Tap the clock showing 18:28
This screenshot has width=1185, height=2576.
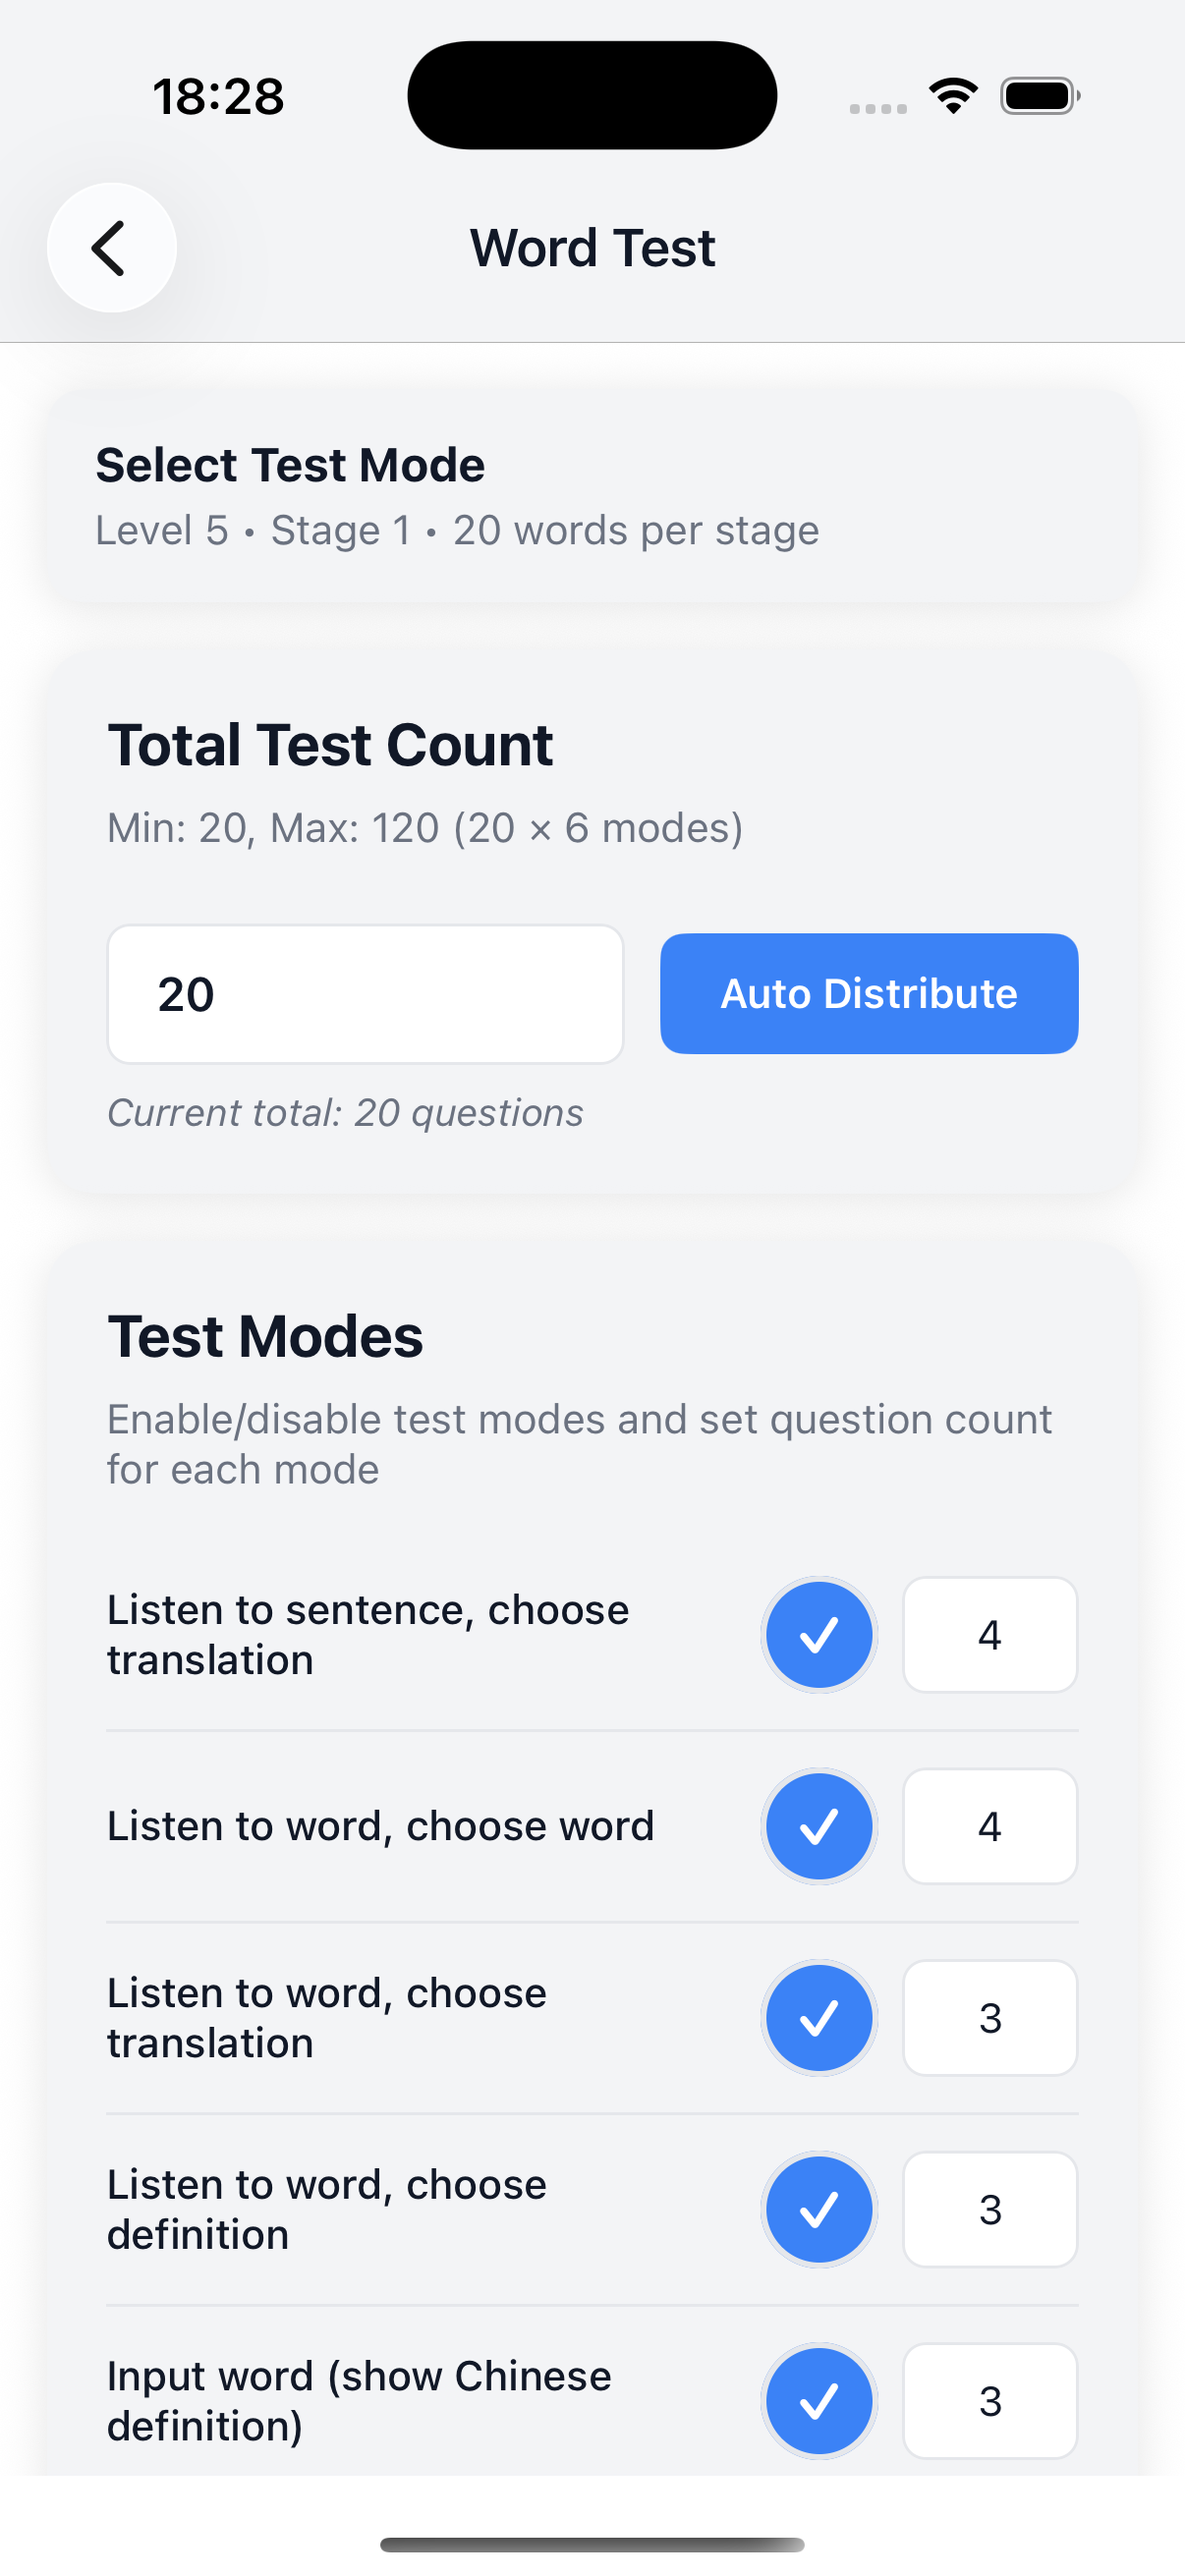(x=219, y=94)
